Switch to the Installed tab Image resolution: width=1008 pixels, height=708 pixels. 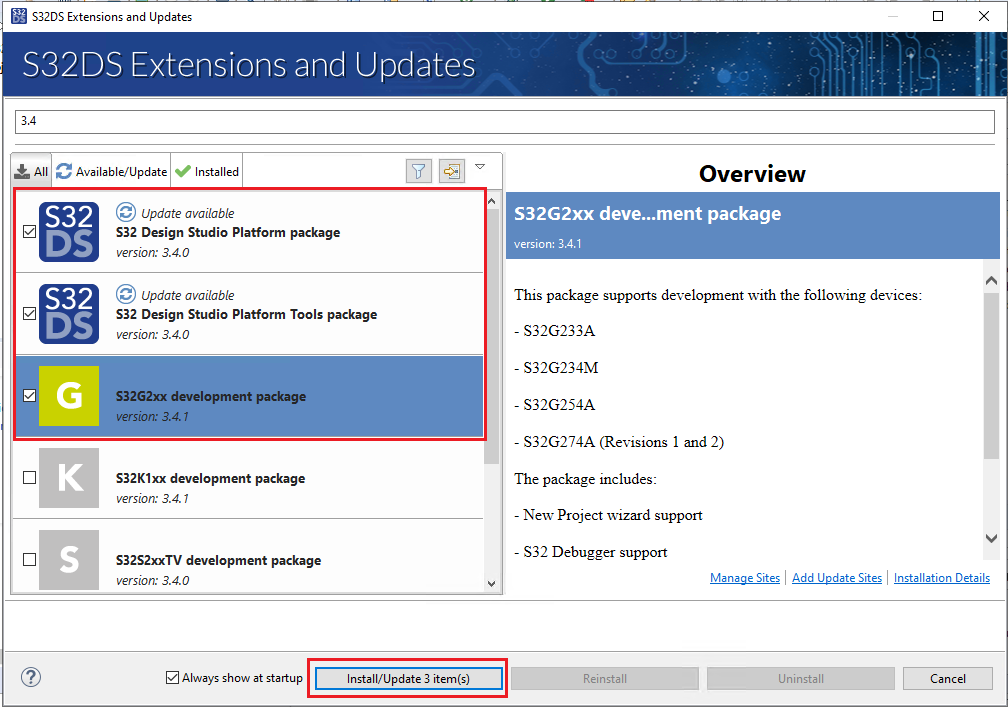[x=207, y=171]
